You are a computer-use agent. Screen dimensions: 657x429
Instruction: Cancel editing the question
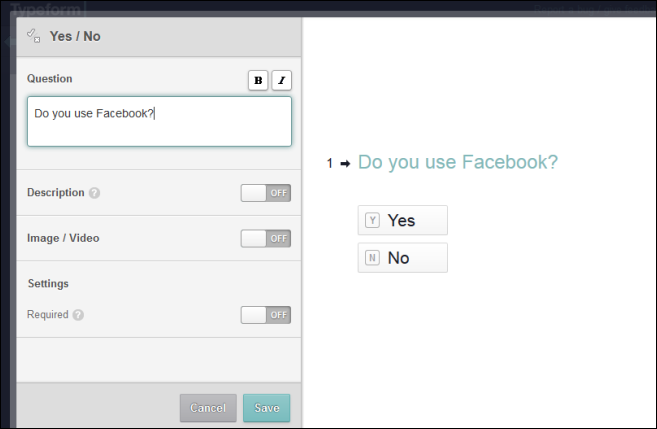click(208, 408)
